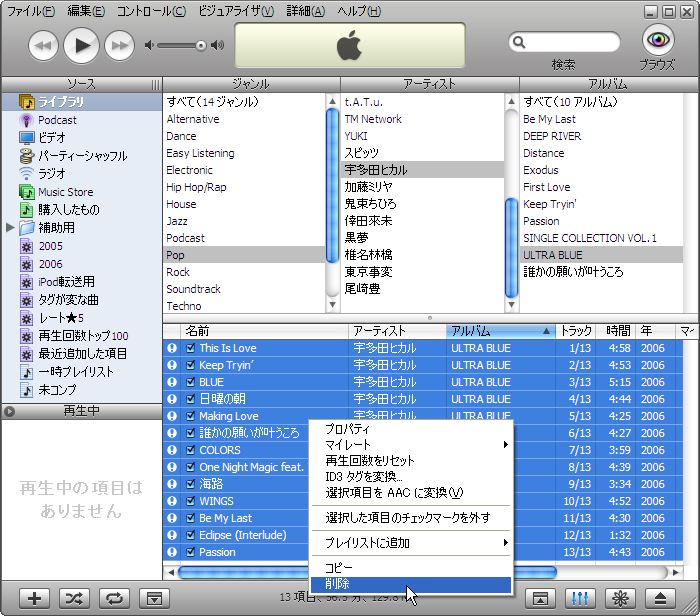
Task: Click genre list scroll-down arrow
Action: pos(332,305)
